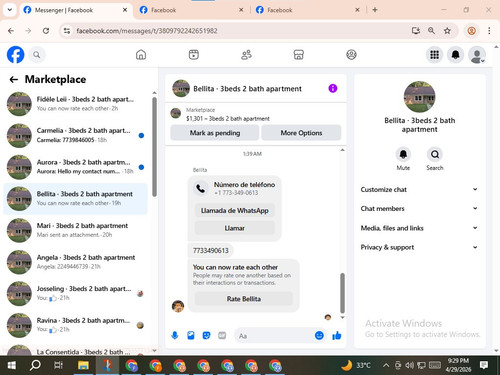Open the apps grid menu
The height and width of the screenshot is (375, 500).
click(x=434, y=55)
